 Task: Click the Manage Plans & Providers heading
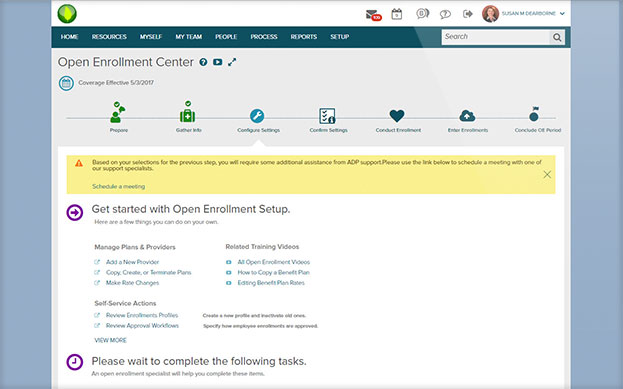point(135,247)
